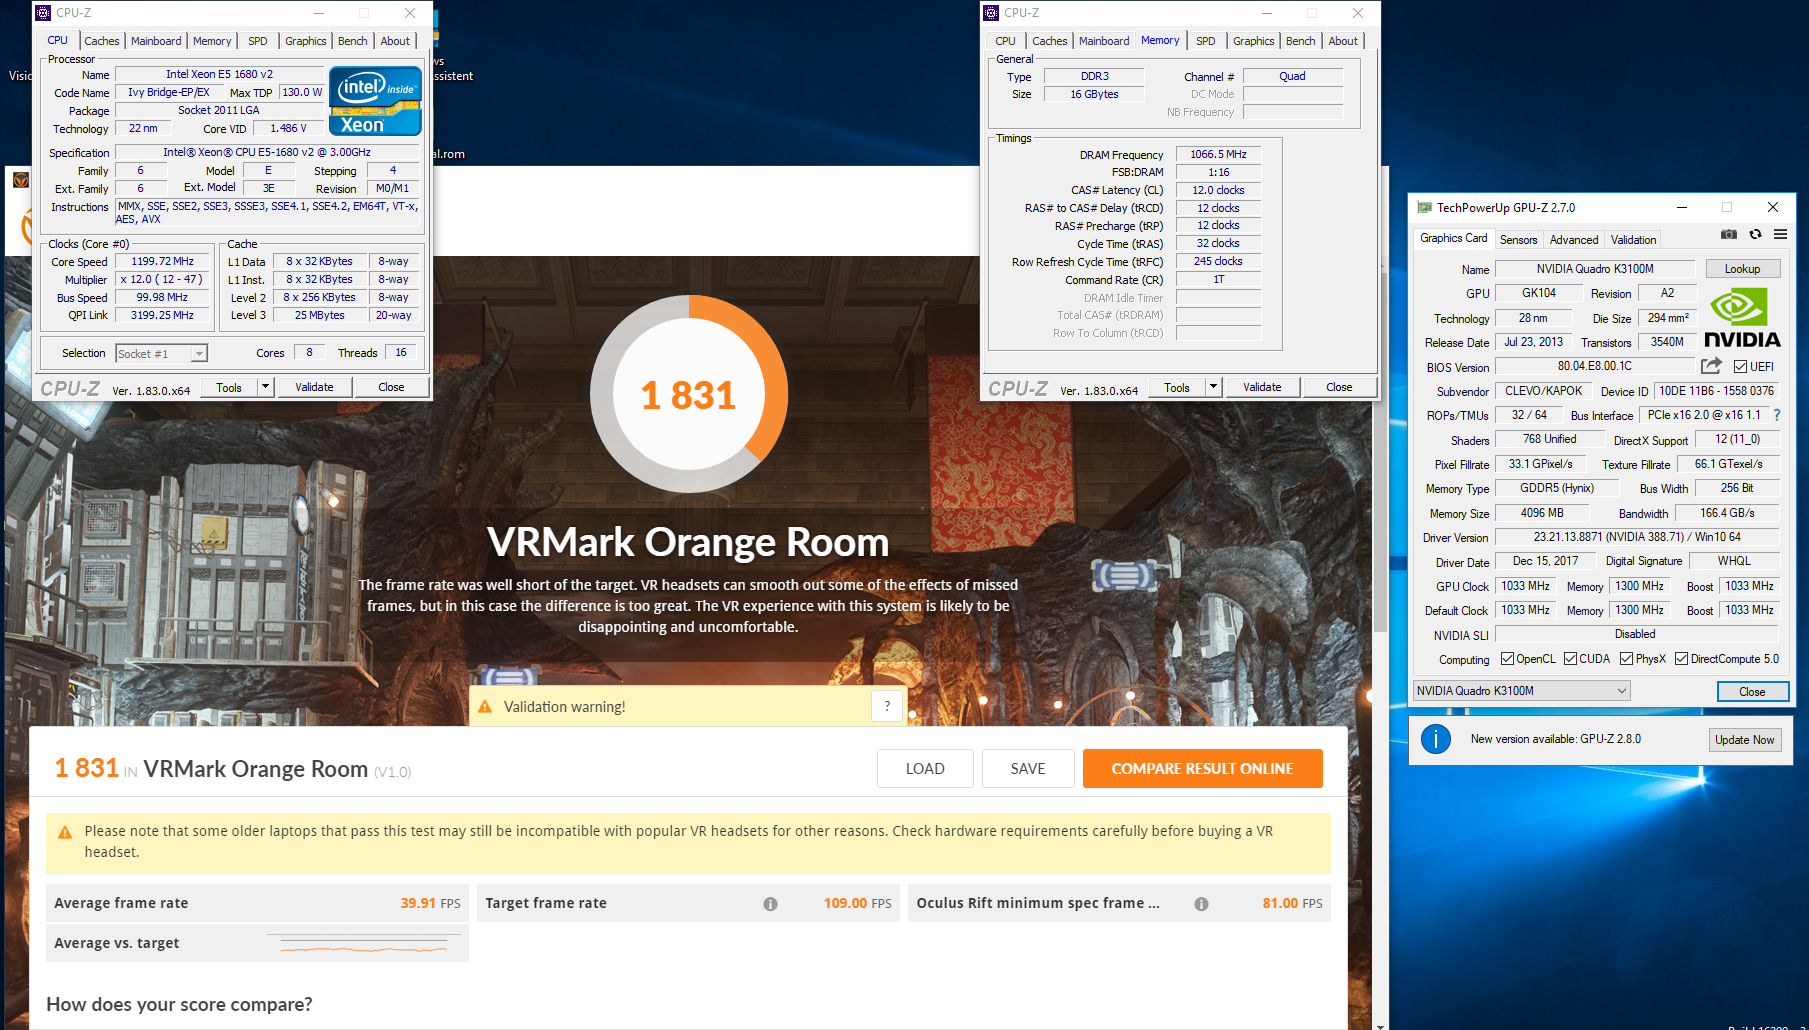Viewport: 1809px width, 1030px height.
Task: Click the bus interface question mark
Action: [x=1777, y=415]
